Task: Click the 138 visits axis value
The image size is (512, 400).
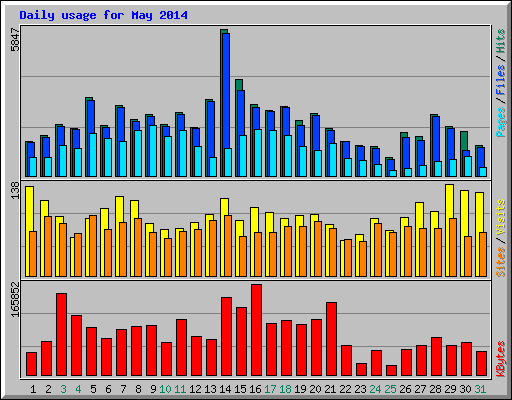Action: [15, 190]
